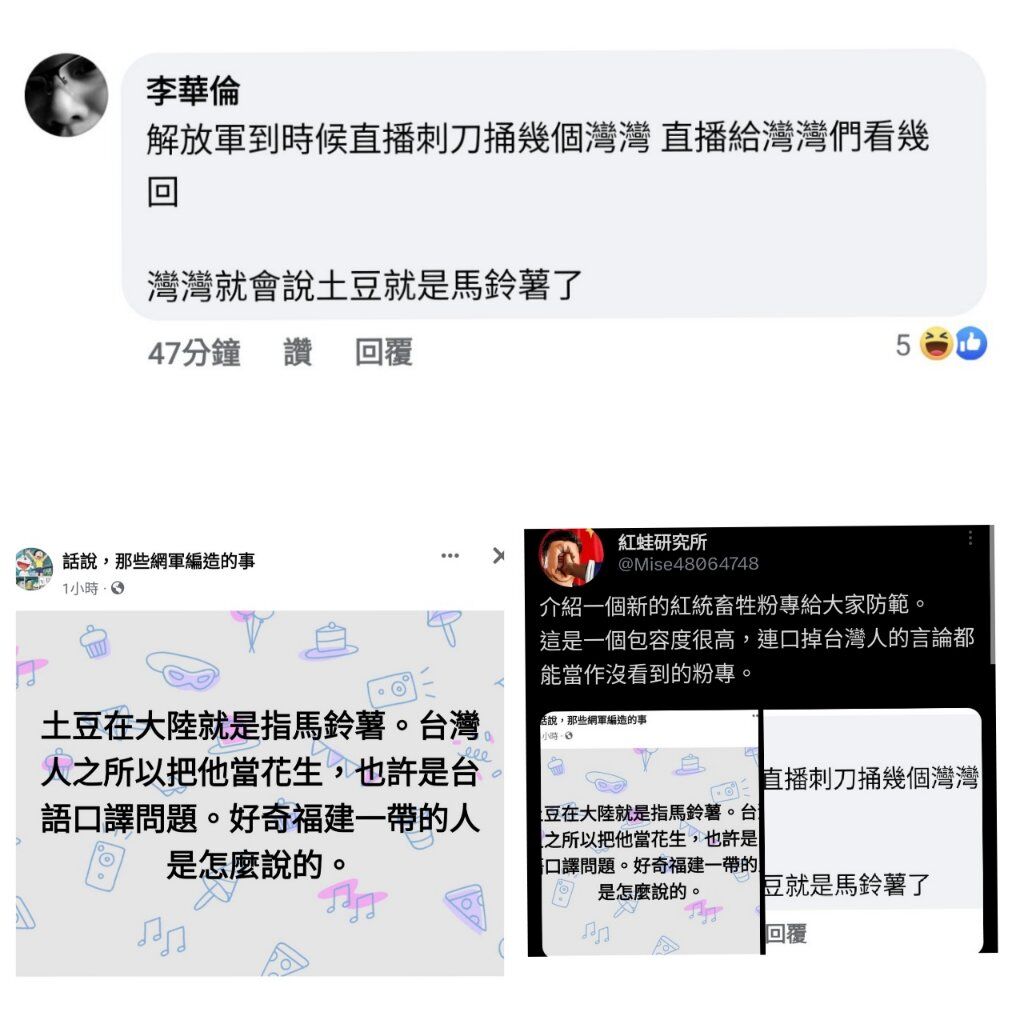View the 47分鐘 comment timestamp
Viewport: 1024px width, 1024px height.
194,353
